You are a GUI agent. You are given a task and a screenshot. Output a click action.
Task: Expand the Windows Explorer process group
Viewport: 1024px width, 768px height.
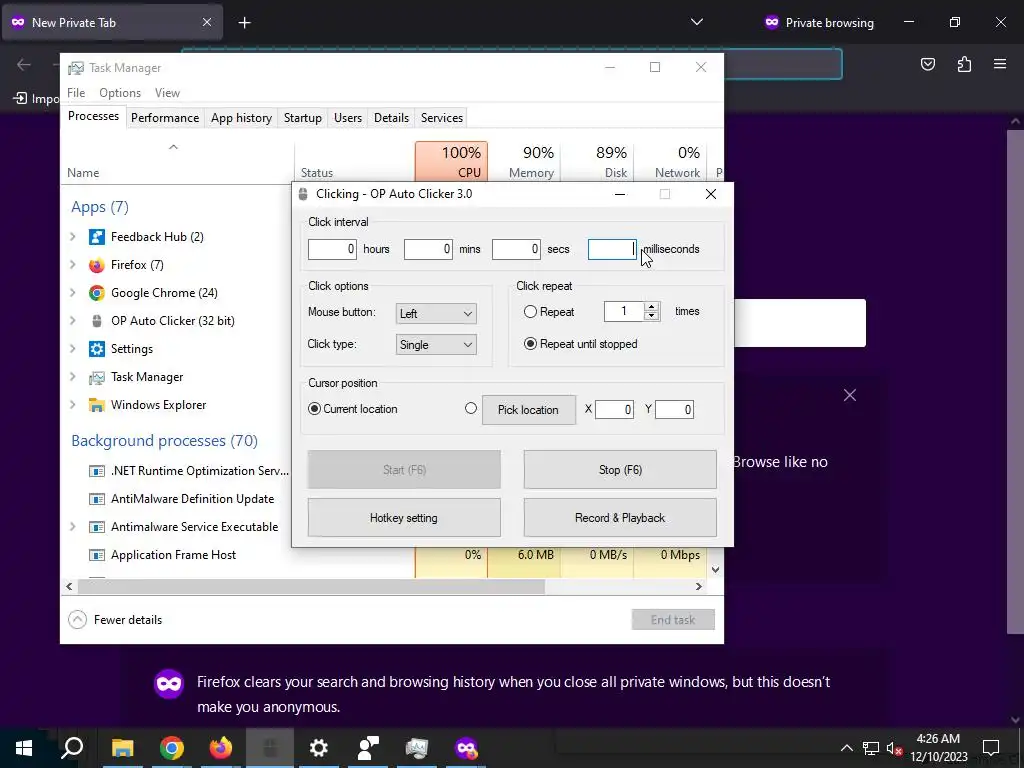(x=72, y=406)
